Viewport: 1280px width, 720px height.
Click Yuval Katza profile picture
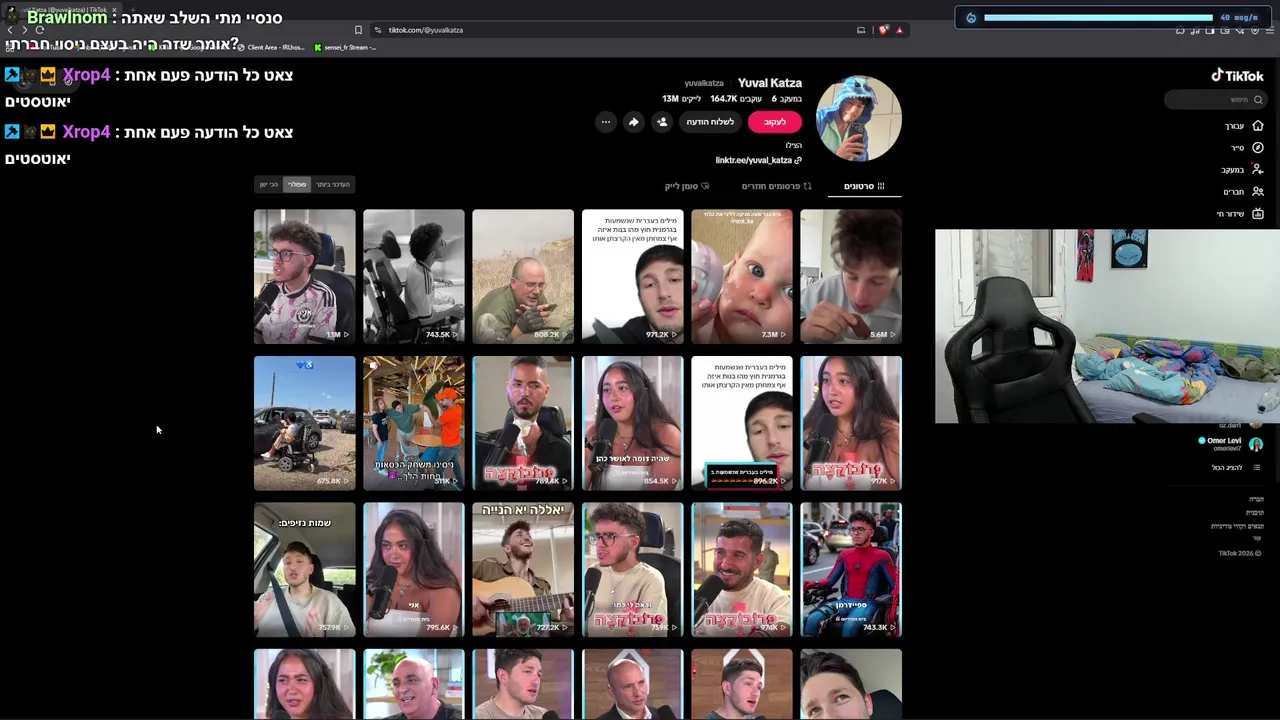coord(858,118)
